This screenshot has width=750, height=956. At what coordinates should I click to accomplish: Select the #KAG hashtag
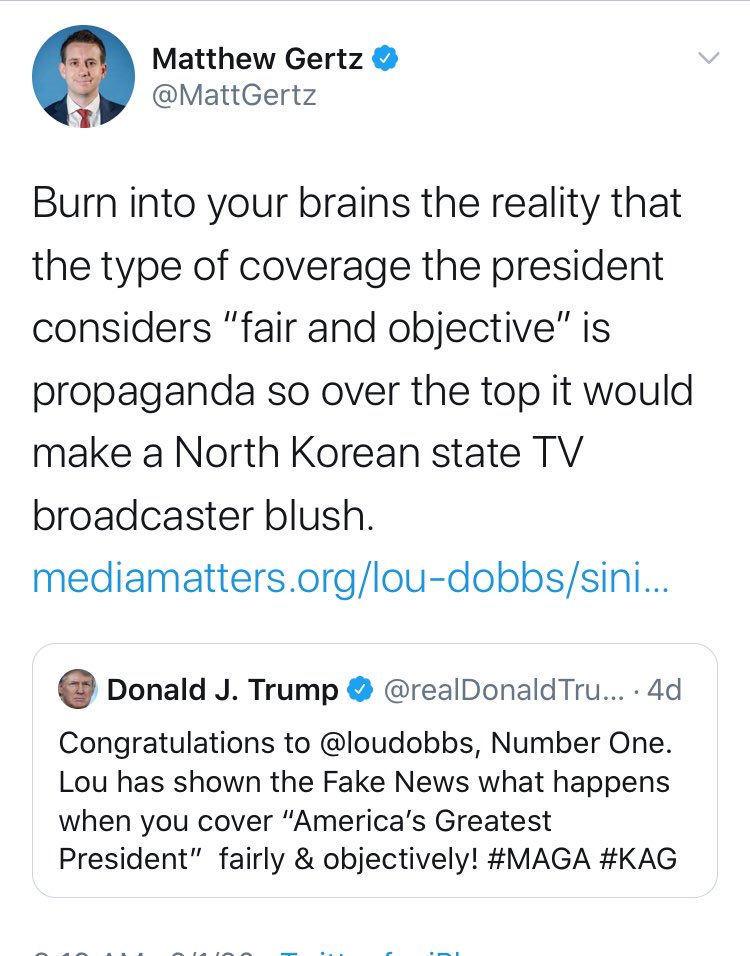(638, 859)
